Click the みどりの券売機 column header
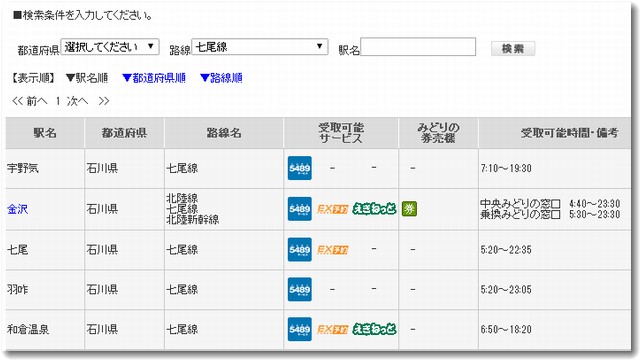The image size is (640, 360). (438, 133)
